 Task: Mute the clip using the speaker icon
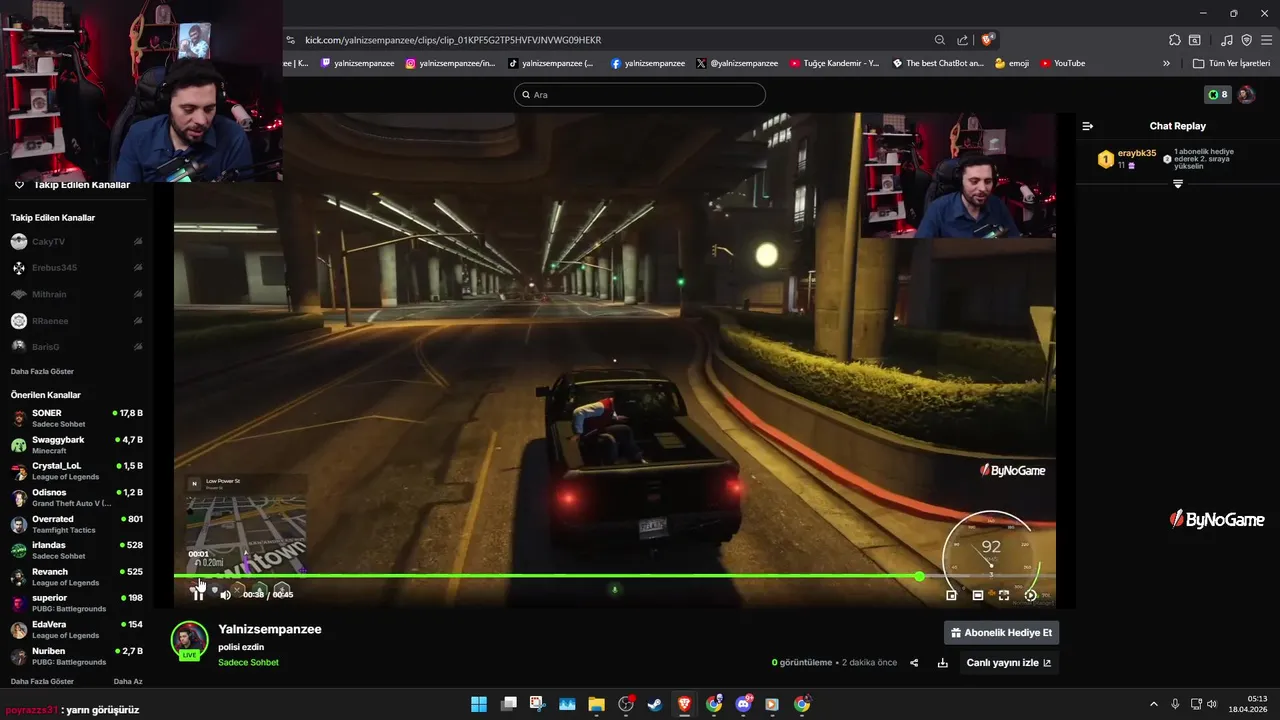(x=225, y=595)
